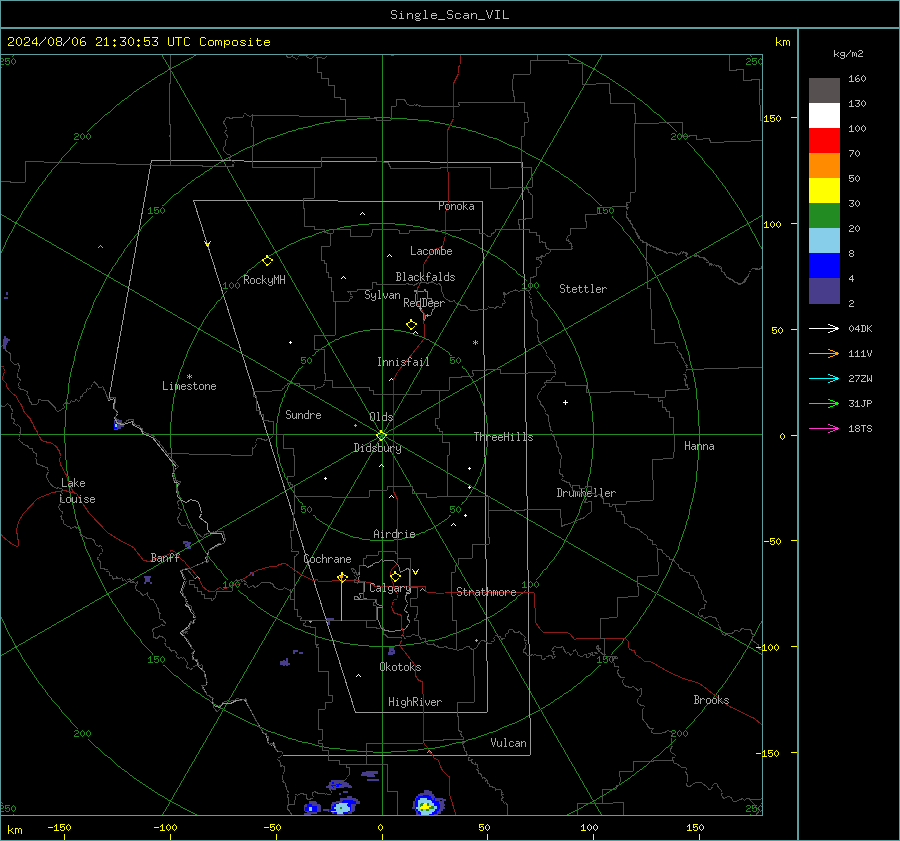Click the asterisk marker above Limestone
The height and width of the screenshot is (841, 900).
[189, 377]
